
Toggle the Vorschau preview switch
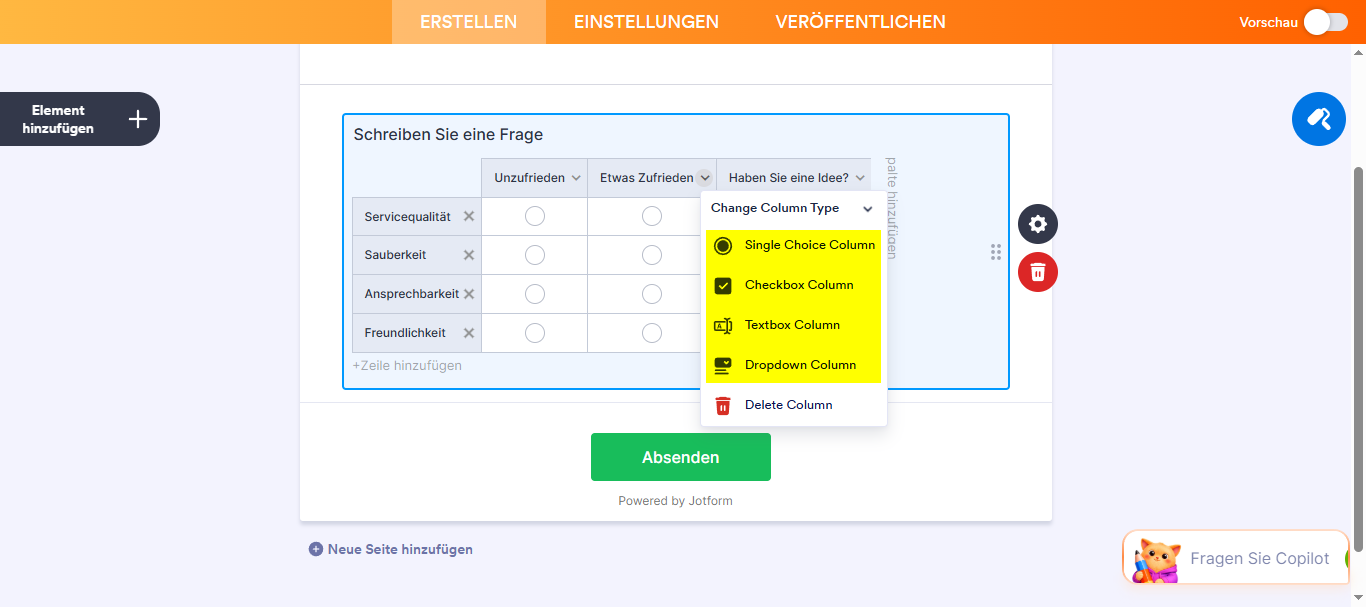(x=1326, y=22)
